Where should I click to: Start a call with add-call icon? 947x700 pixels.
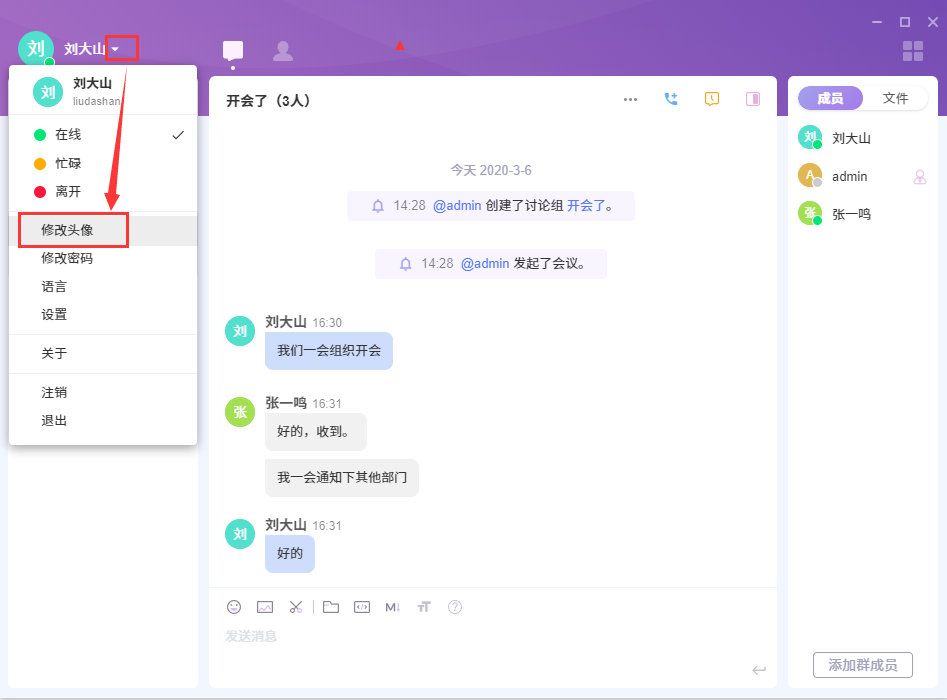[671, 99]
